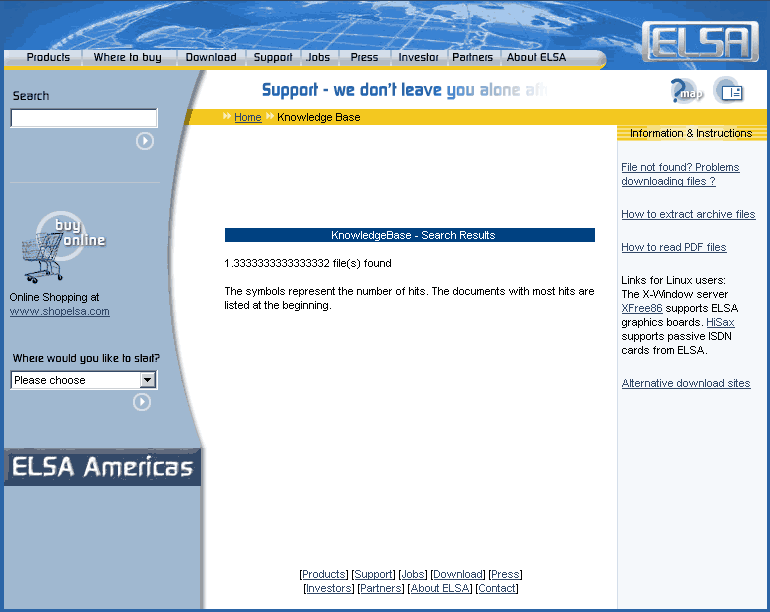
Task: Visit the www.shopelsa.com link
Action: 59,311
